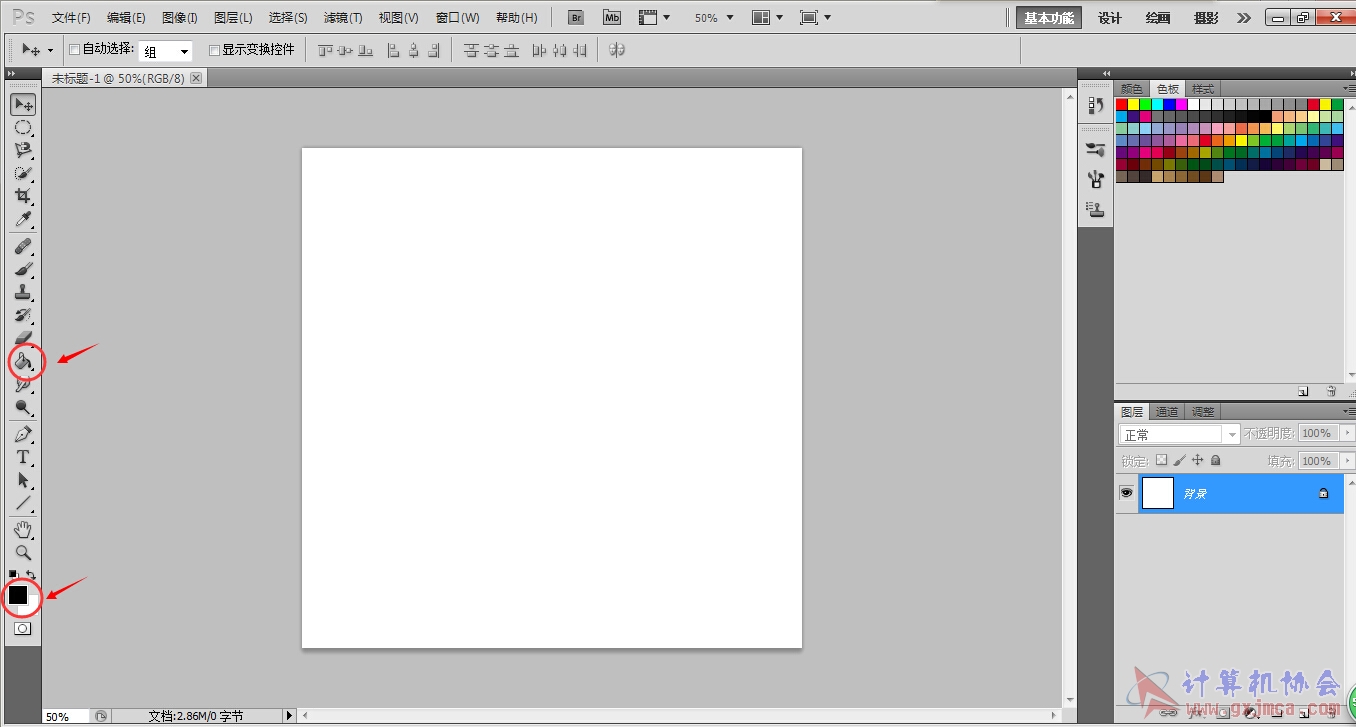
Task: Toggle Quick Mask mode
Action: click(x=23, y=629)
